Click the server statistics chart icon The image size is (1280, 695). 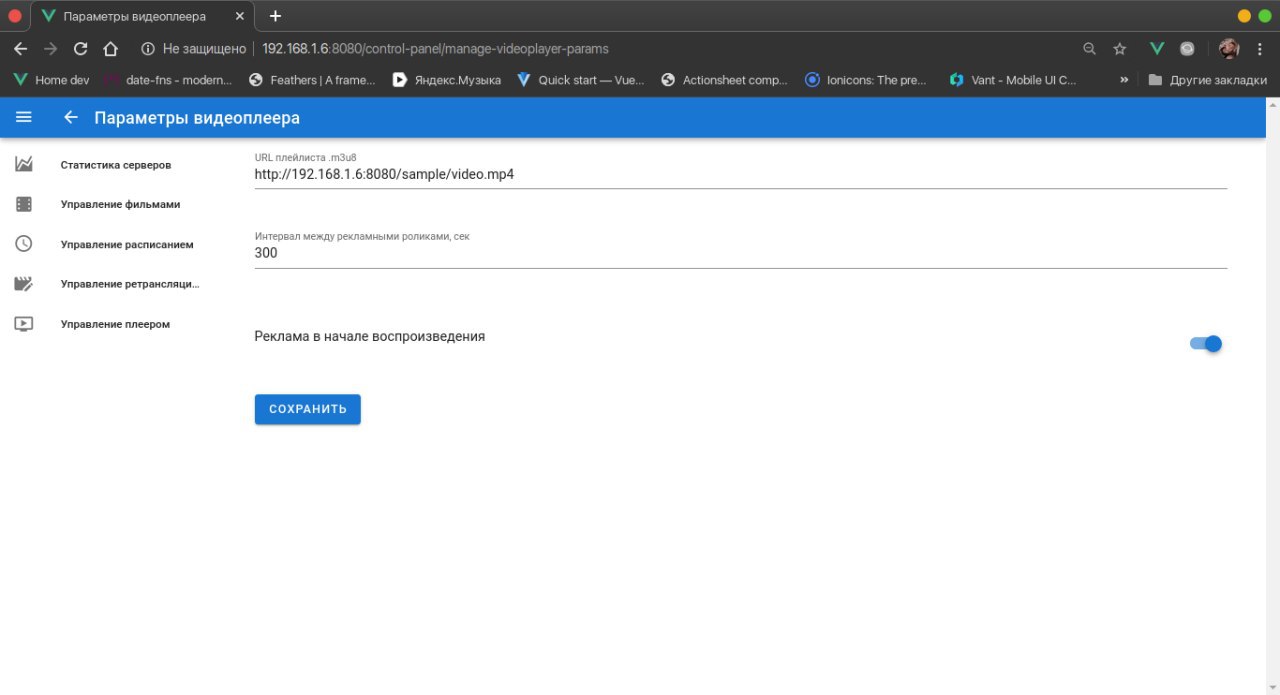point(24,164)
